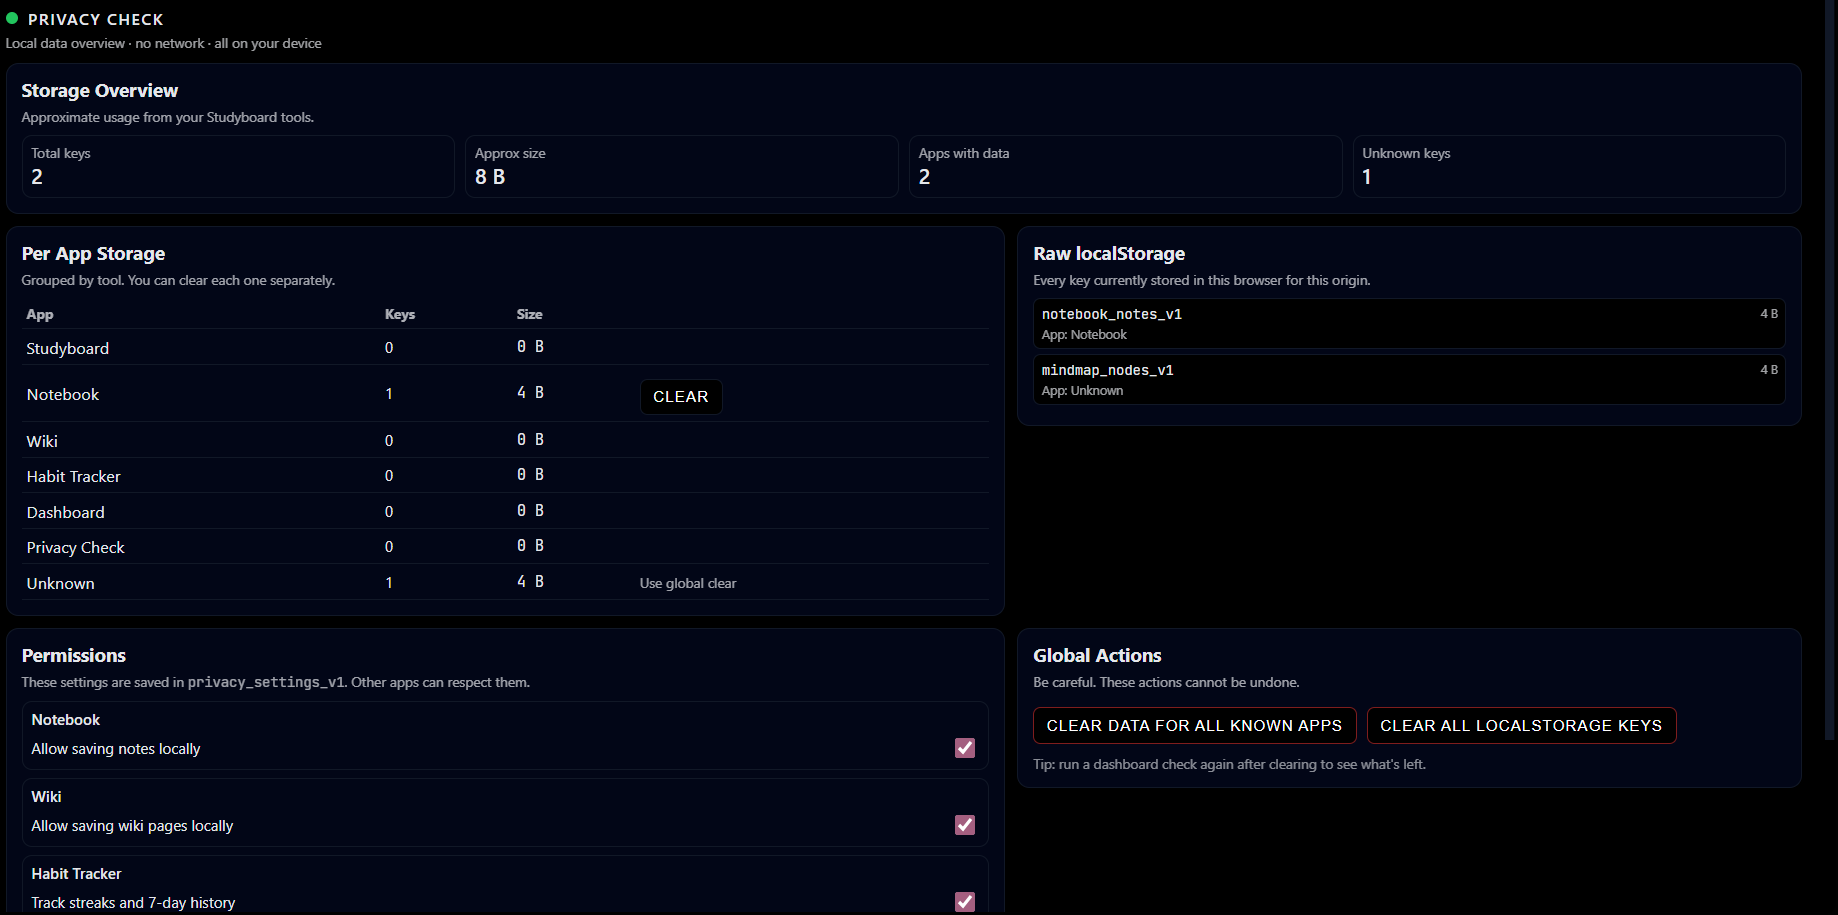This screenshot has width=1838, height=915.
Task: Clear the Notebook app storage
Action: (681, 397)
